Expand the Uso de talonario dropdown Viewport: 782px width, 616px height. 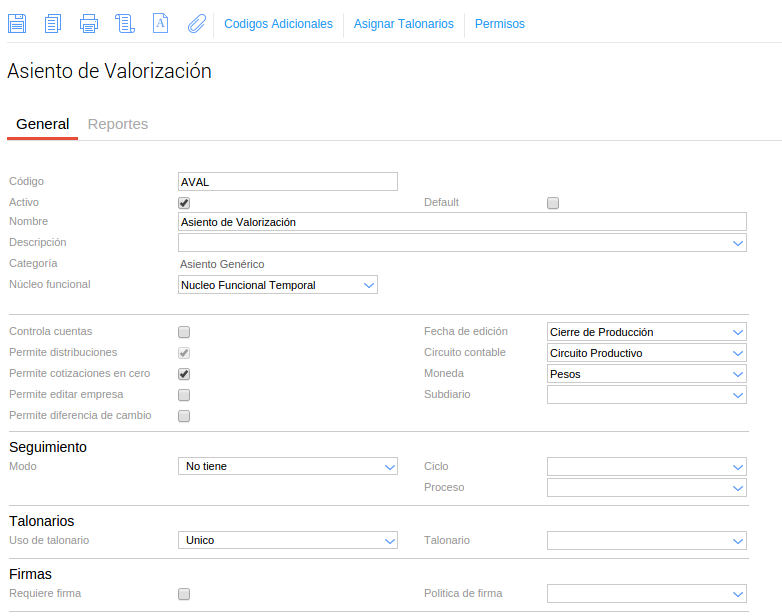click(x=287, y=541)
